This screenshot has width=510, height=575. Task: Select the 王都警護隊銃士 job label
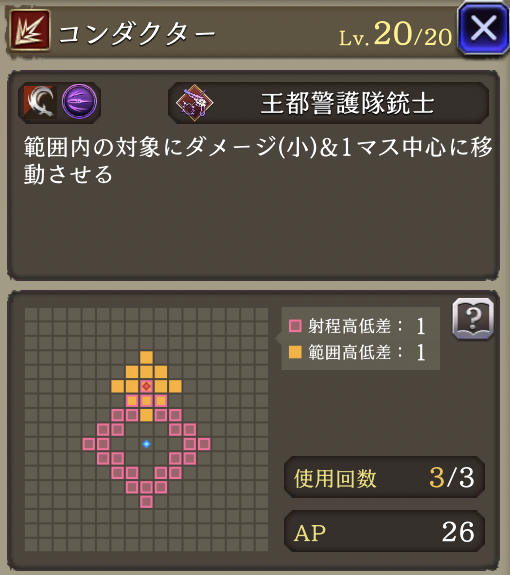click(x=347, y=103)
